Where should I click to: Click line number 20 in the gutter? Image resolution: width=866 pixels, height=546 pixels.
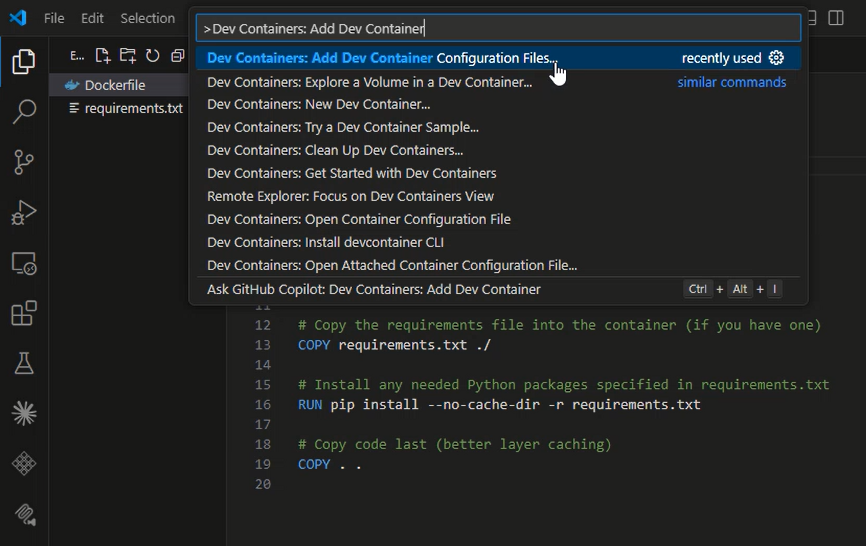(x=263, y=484)
